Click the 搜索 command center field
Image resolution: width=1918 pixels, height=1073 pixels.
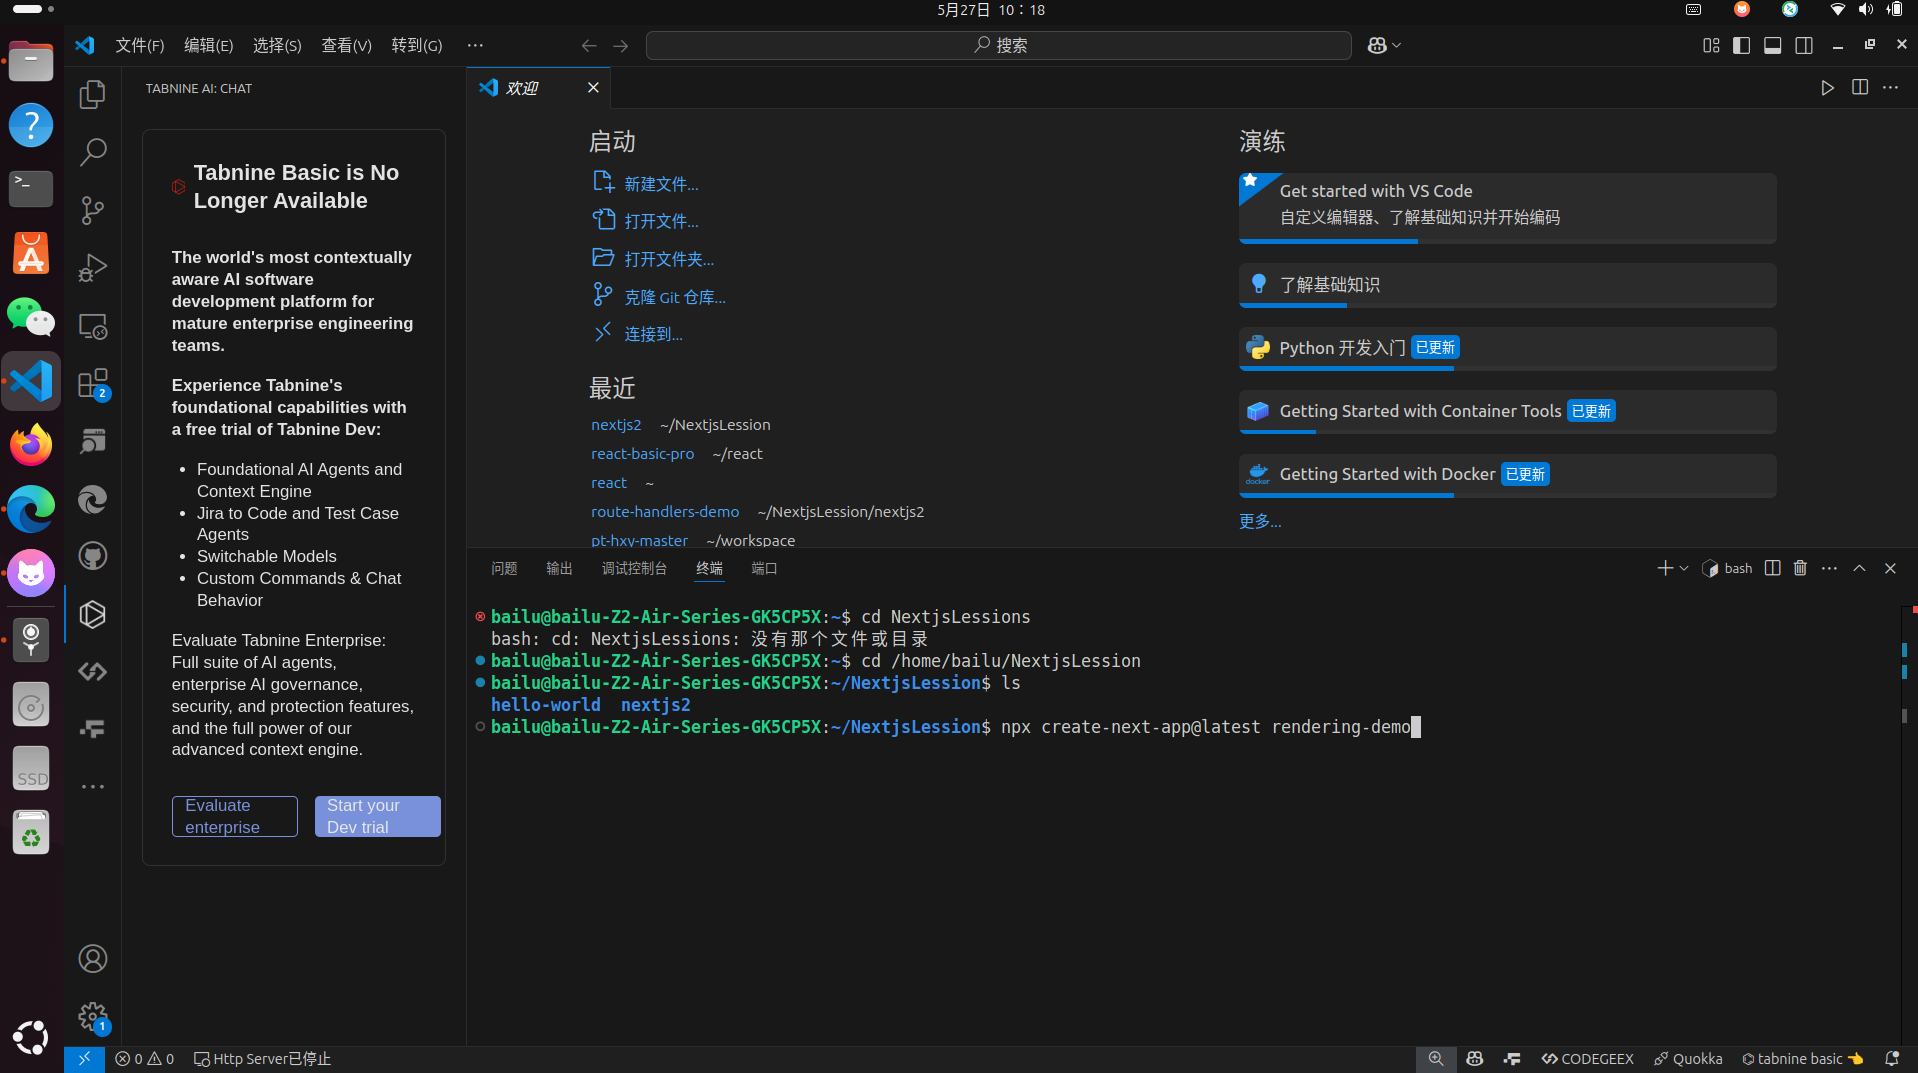998,46
